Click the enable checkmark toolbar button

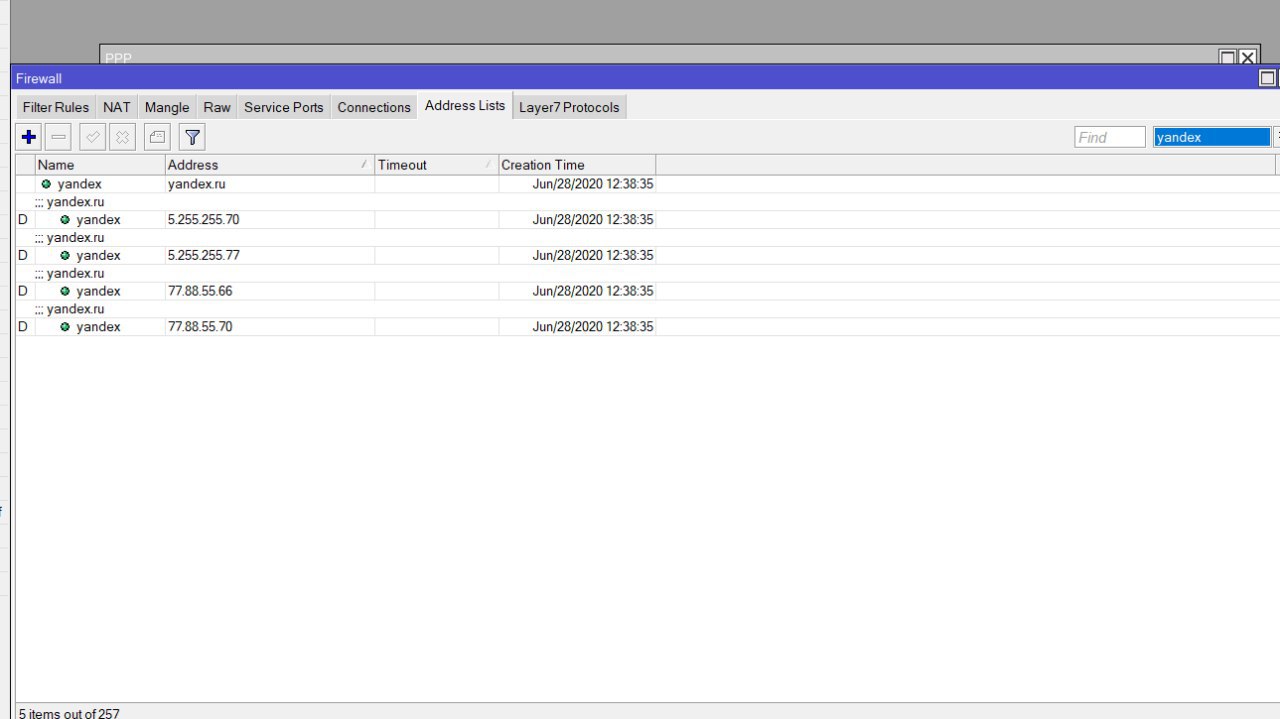pos(93,137)
